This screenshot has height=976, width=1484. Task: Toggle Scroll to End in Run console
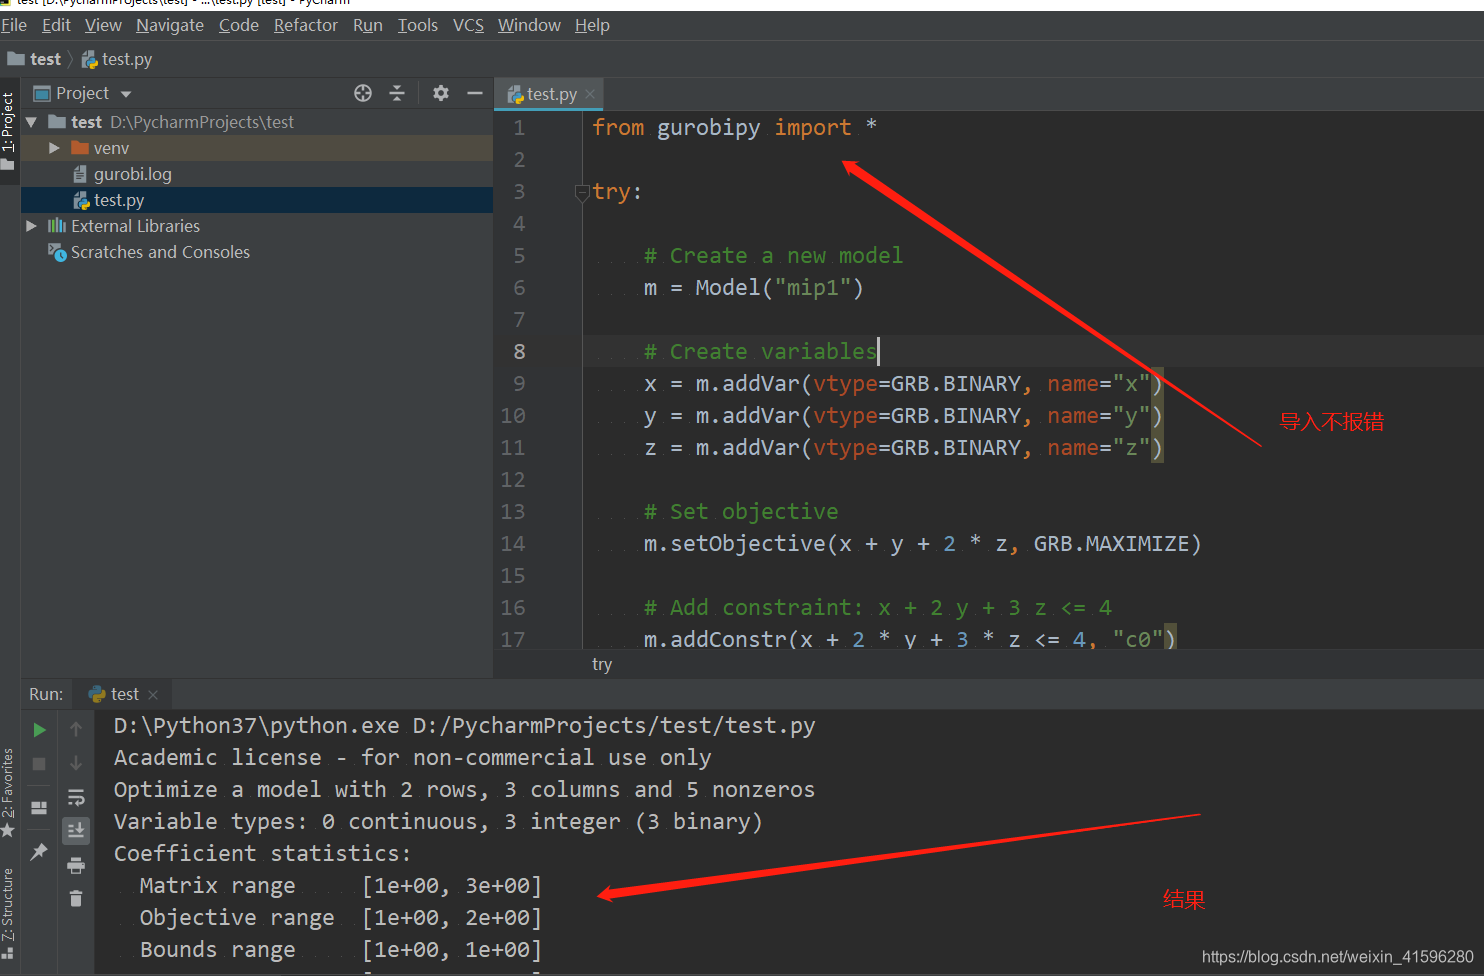76,831
